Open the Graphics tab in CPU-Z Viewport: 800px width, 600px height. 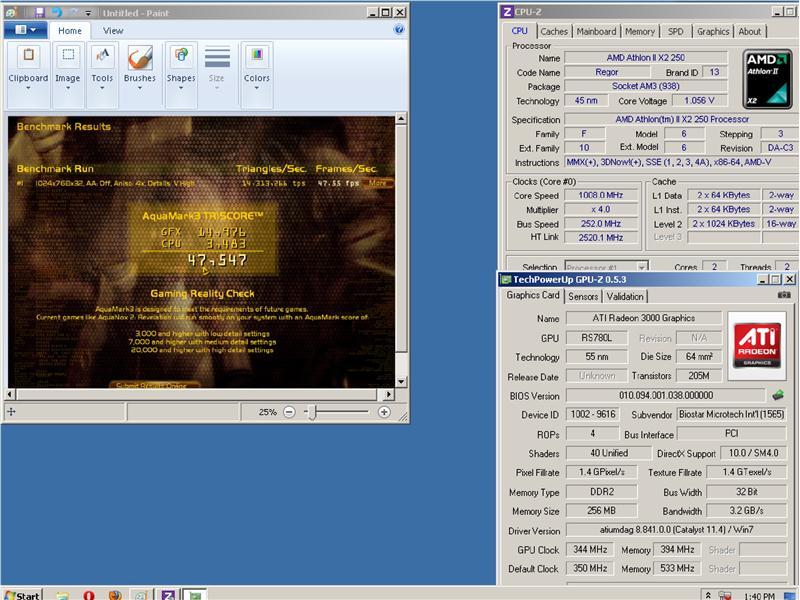713,32
